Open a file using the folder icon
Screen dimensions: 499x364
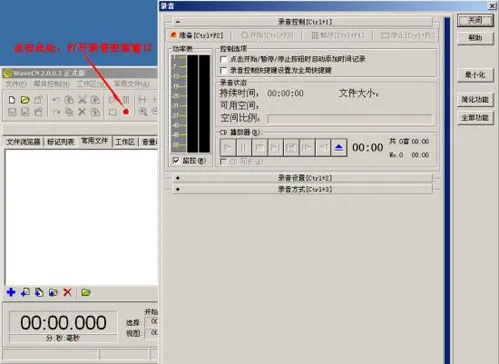pyautogui.click(x=25, y=100)
